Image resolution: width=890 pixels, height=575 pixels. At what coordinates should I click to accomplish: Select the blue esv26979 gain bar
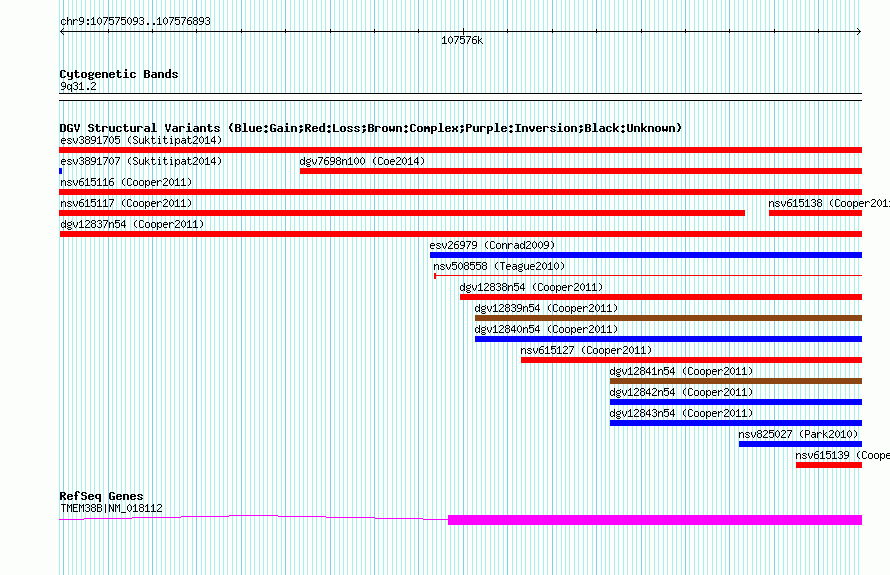pos(646,255)
